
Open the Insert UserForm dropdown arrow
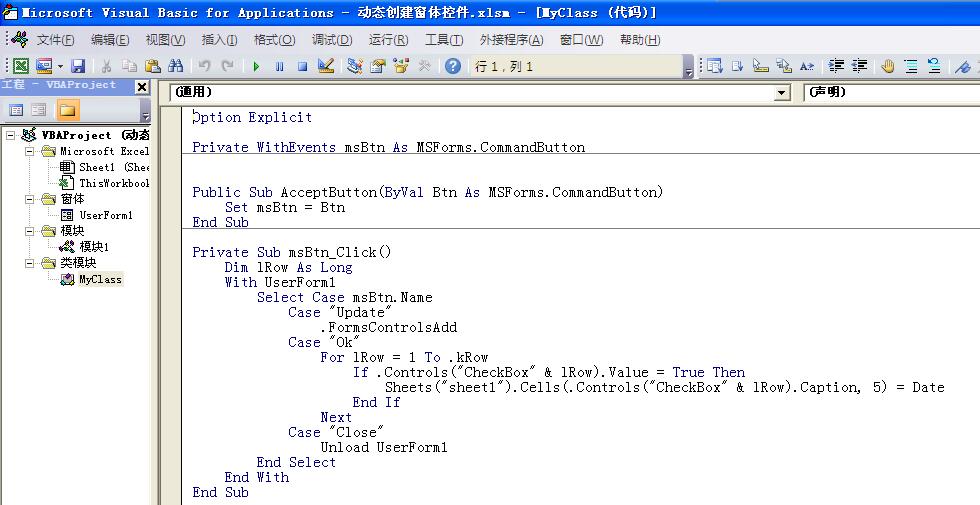[x=61, y=66]
